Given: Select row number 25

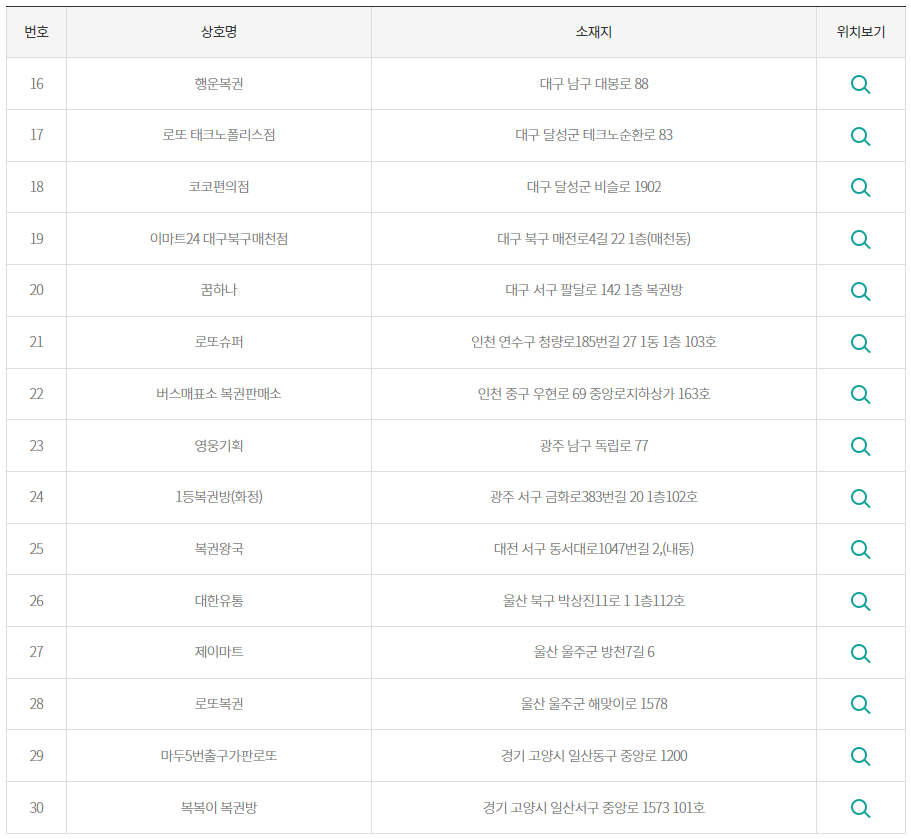Looking at the screenshot, I should 37,548.
